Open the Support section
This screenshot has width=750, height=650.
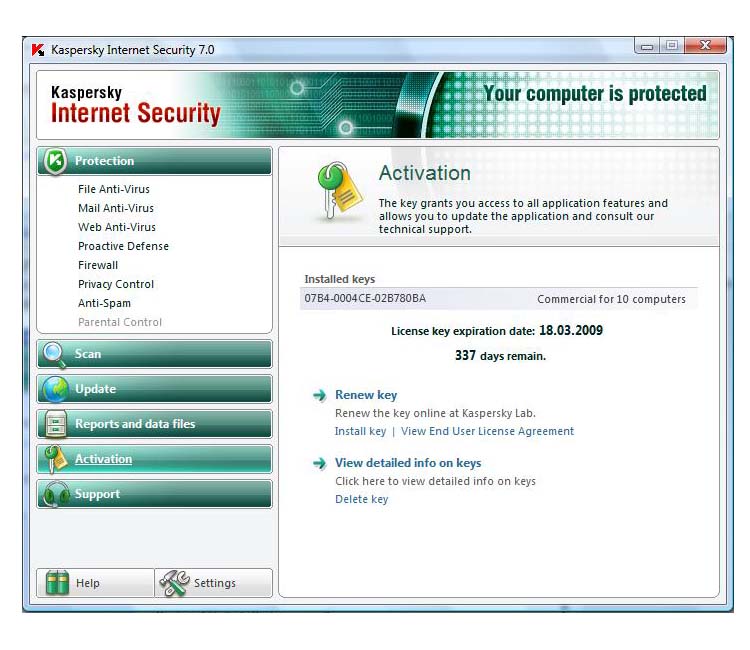coord(154,494)
